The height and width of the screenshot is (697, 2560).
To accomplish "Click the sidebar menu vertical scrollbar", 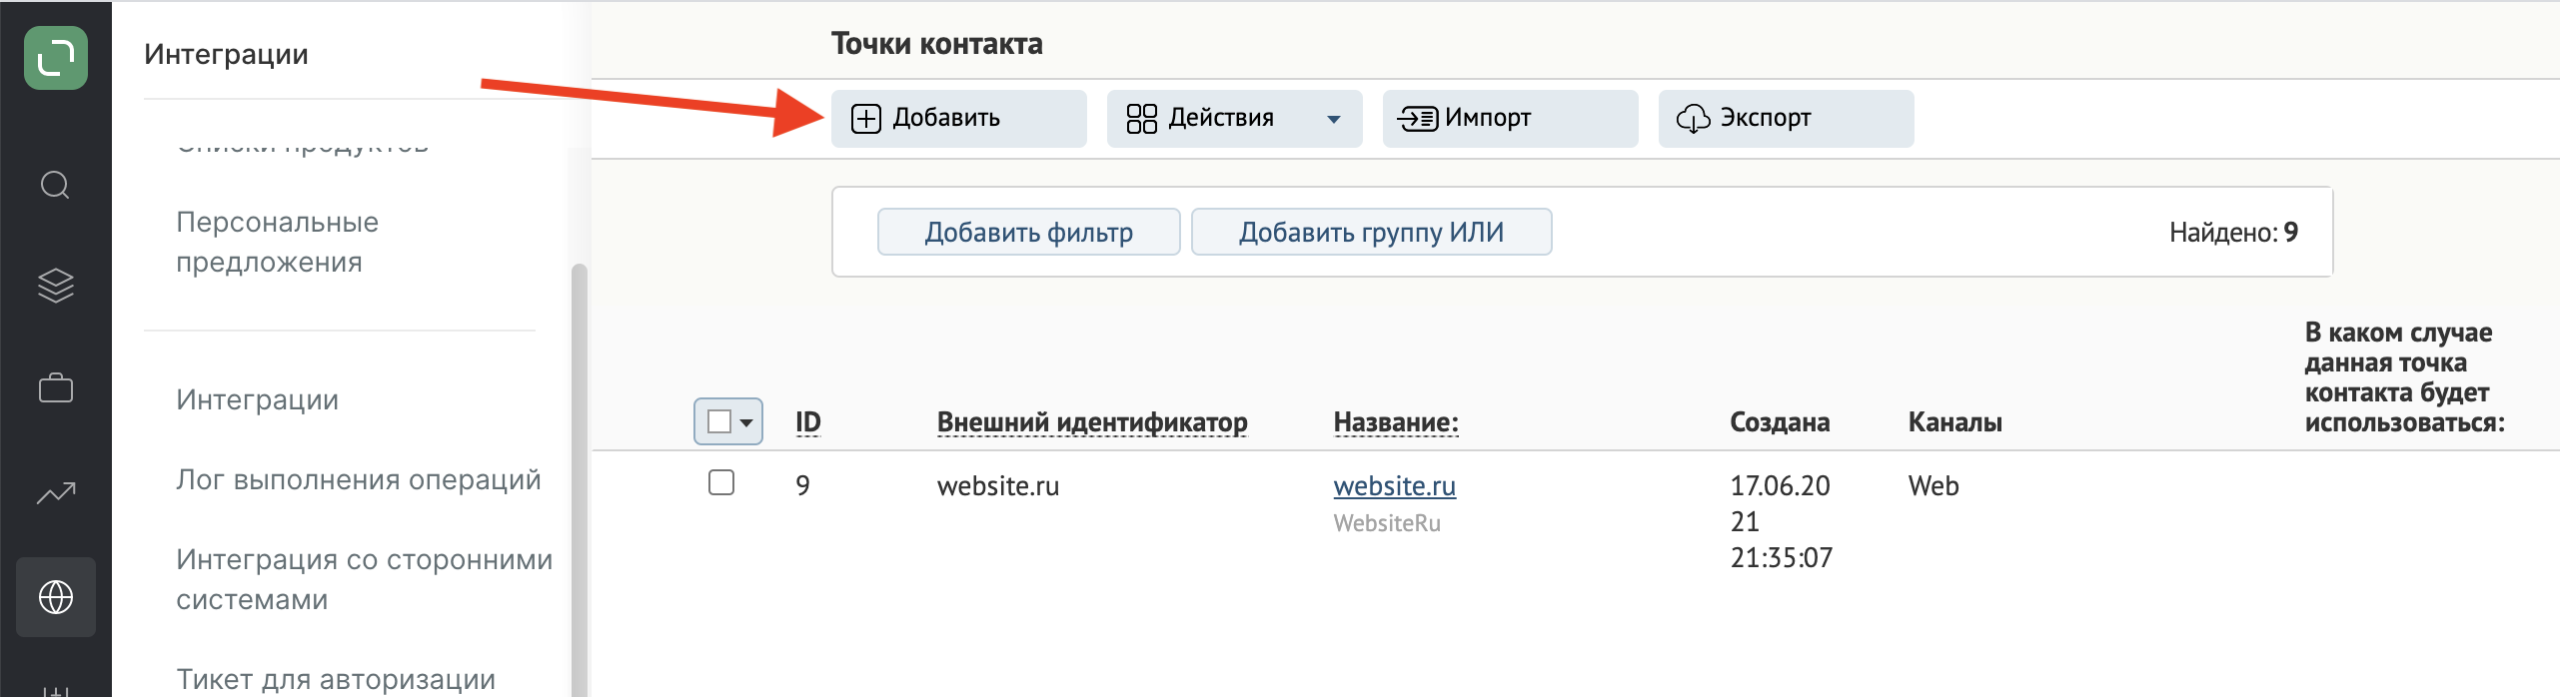I will tap(579, 450).
